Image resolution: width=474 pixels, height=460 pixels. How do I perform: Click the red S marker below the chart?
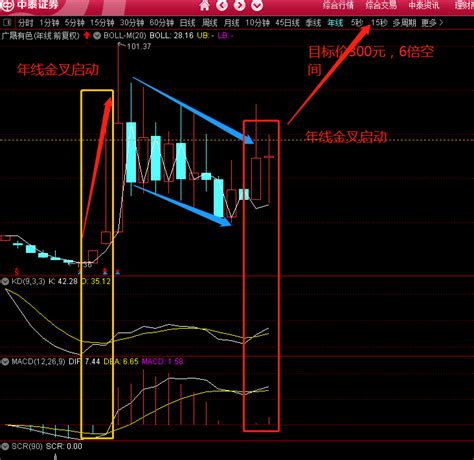pos(16,271)
